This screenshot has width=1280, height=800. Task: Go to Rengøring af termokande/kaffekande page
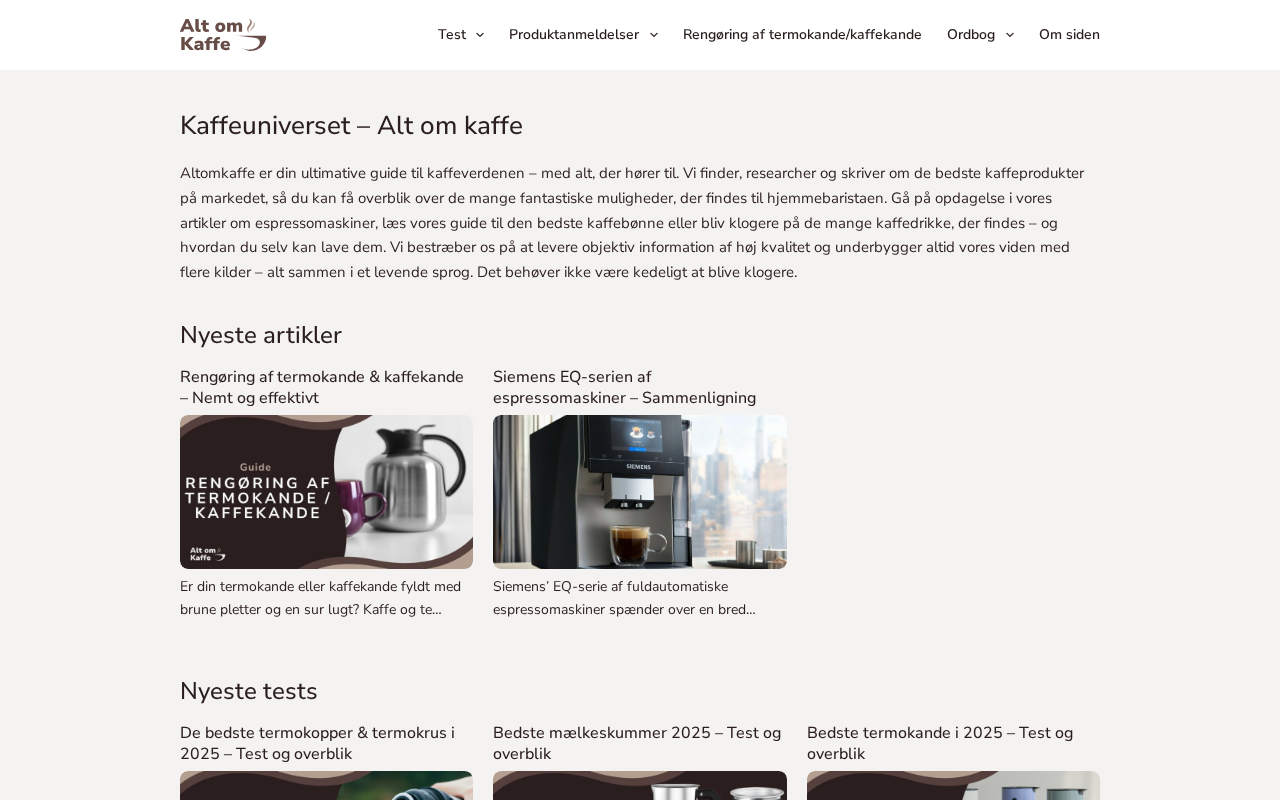click(x=802, y=35)
